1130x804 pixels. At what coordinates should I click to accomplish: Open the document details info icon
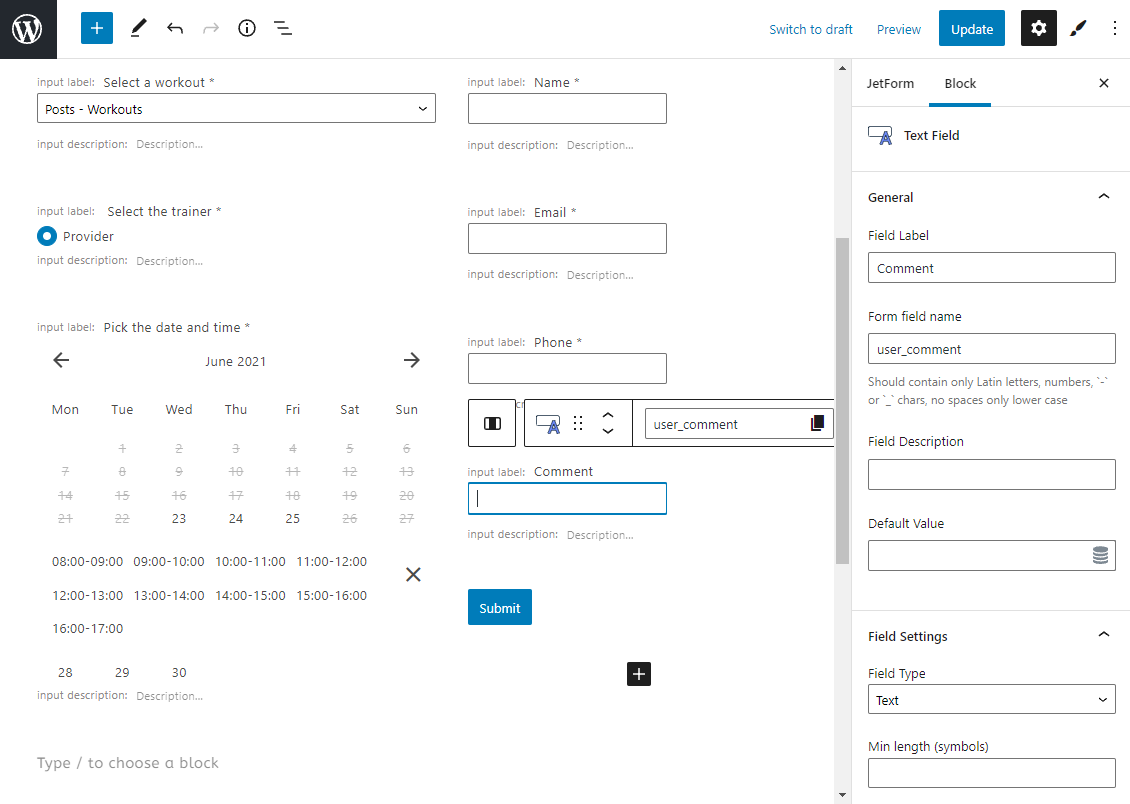pyautogui.click(x=246, y=28)
